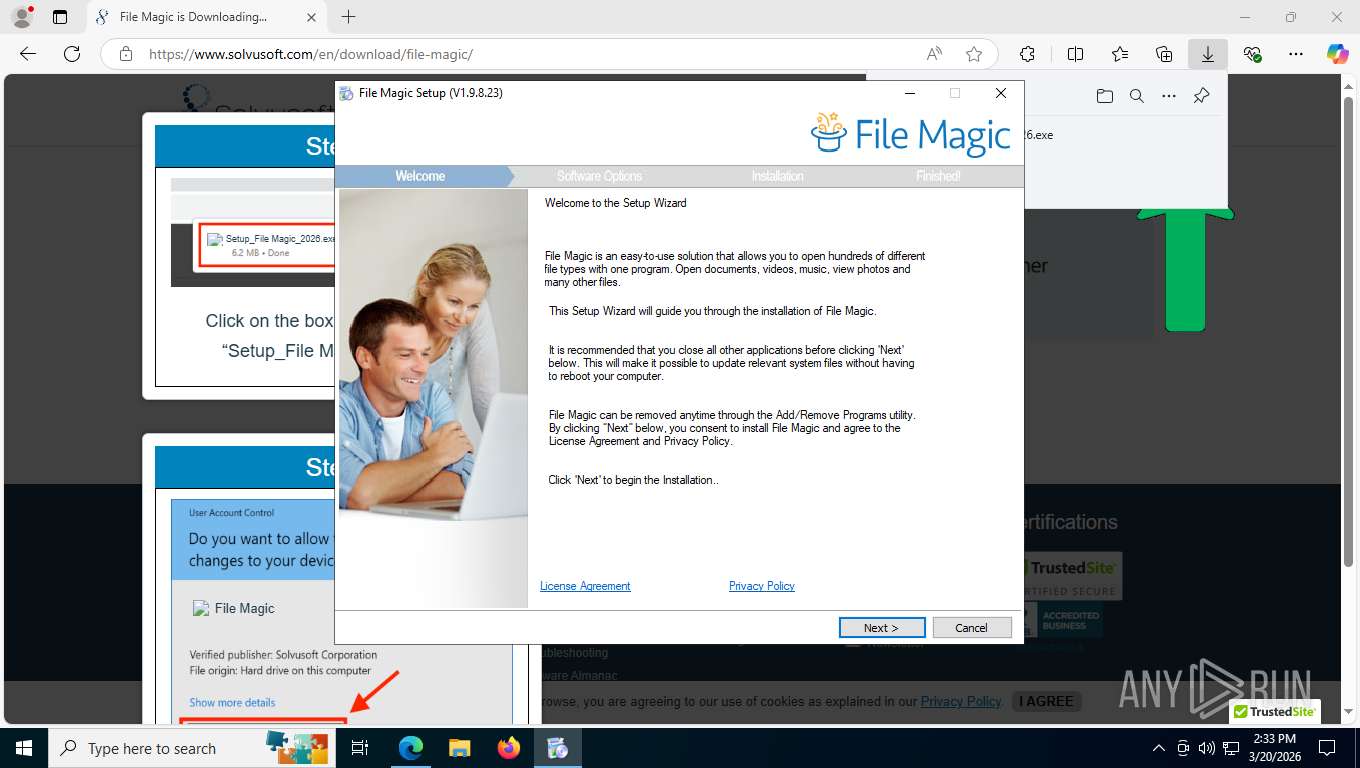Select the File Magic is Downloading tab
Screen dimensions: 1360x768
coord(206,17)
